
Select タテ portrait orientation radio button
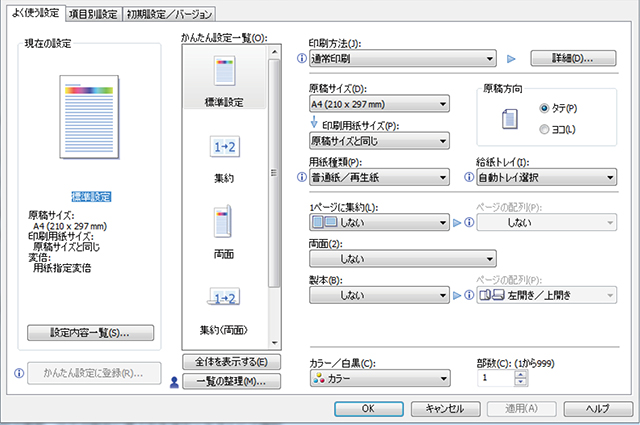544,107
